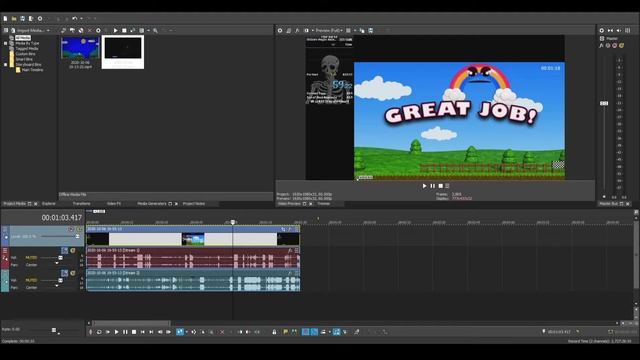Expand the Import Media dropdown arrow

48,30
